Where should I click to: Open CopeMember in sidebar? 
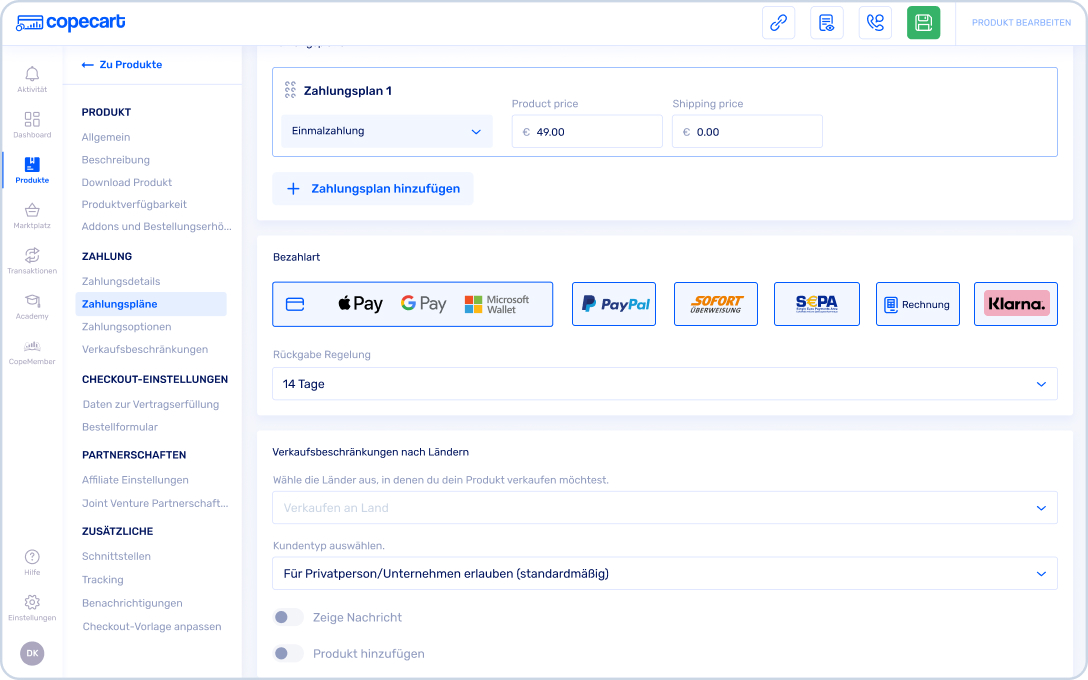click(x=32, y=352)
